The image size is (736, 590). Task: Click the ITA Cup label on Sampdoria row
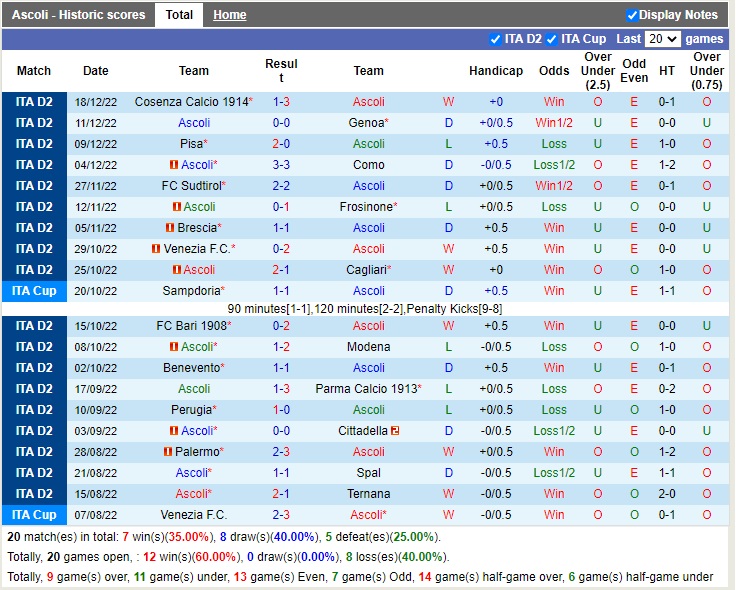(34, 291)
